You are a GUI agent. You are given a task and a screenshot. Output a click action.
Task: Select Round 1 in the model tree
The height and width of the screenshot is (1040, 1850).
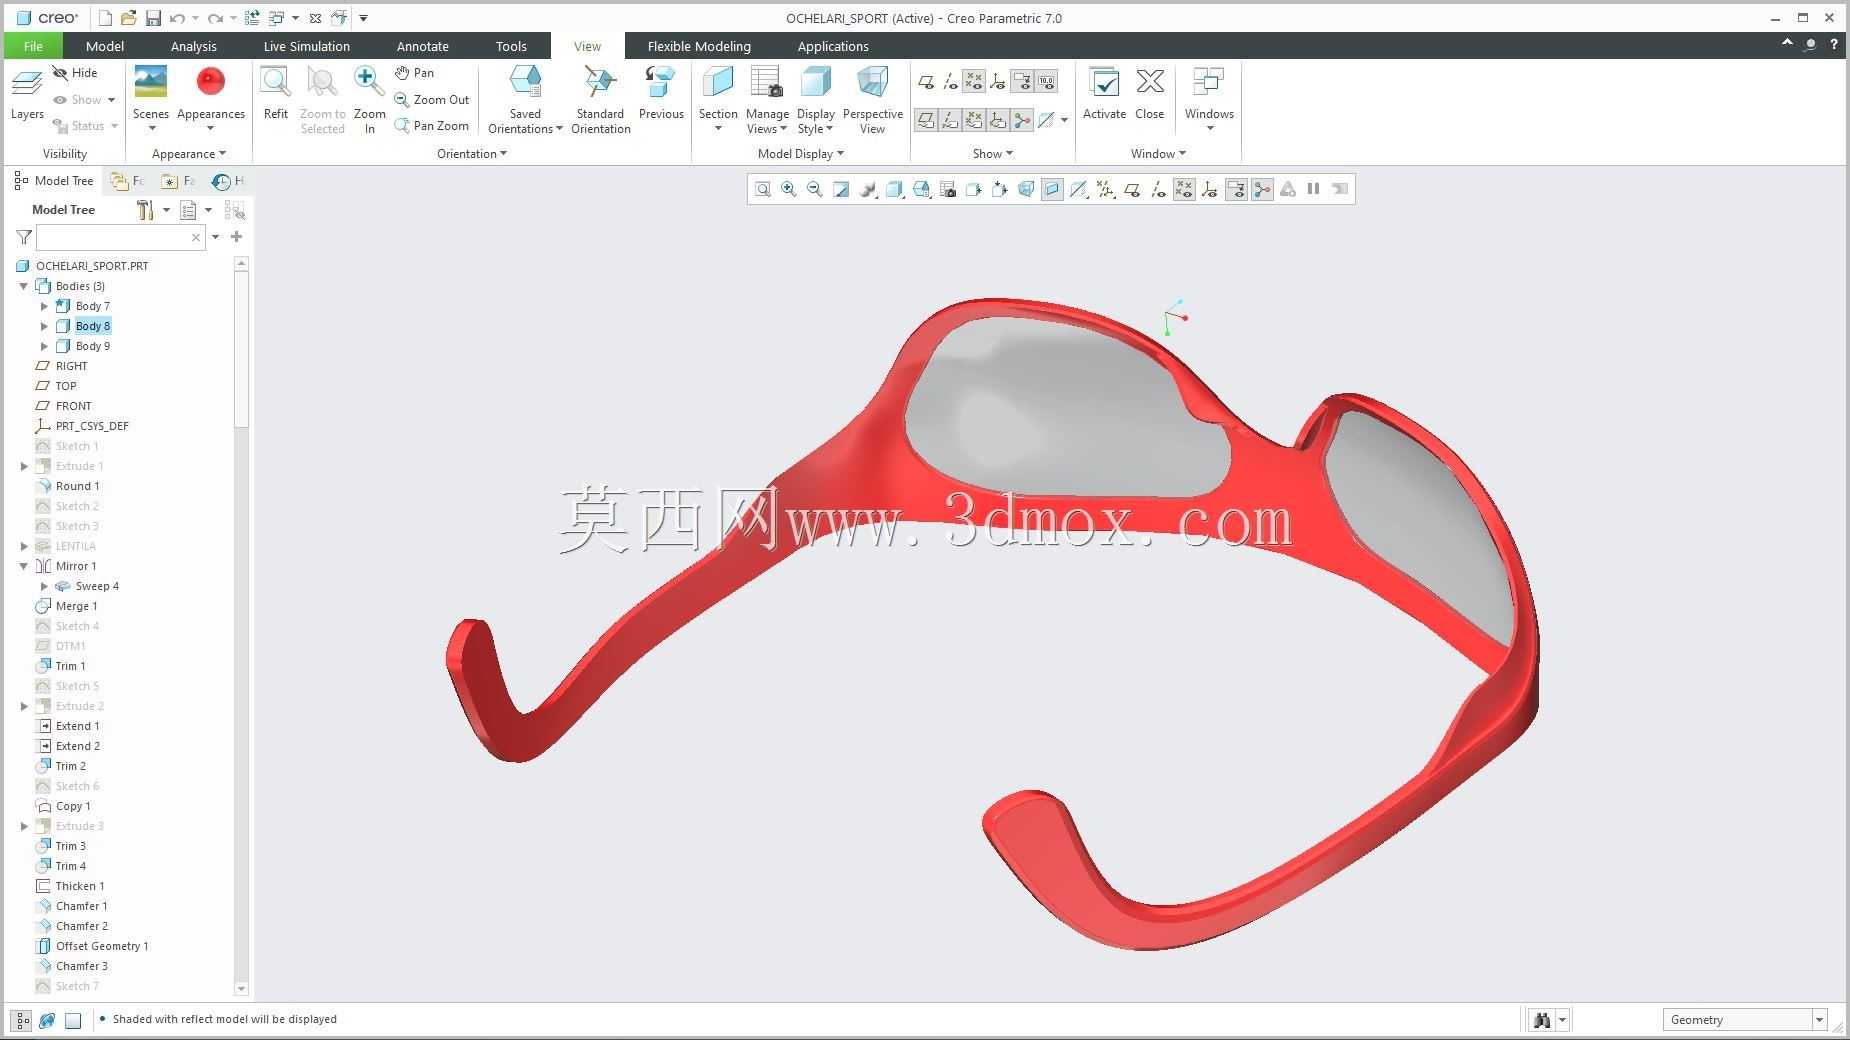click(77, 486)
